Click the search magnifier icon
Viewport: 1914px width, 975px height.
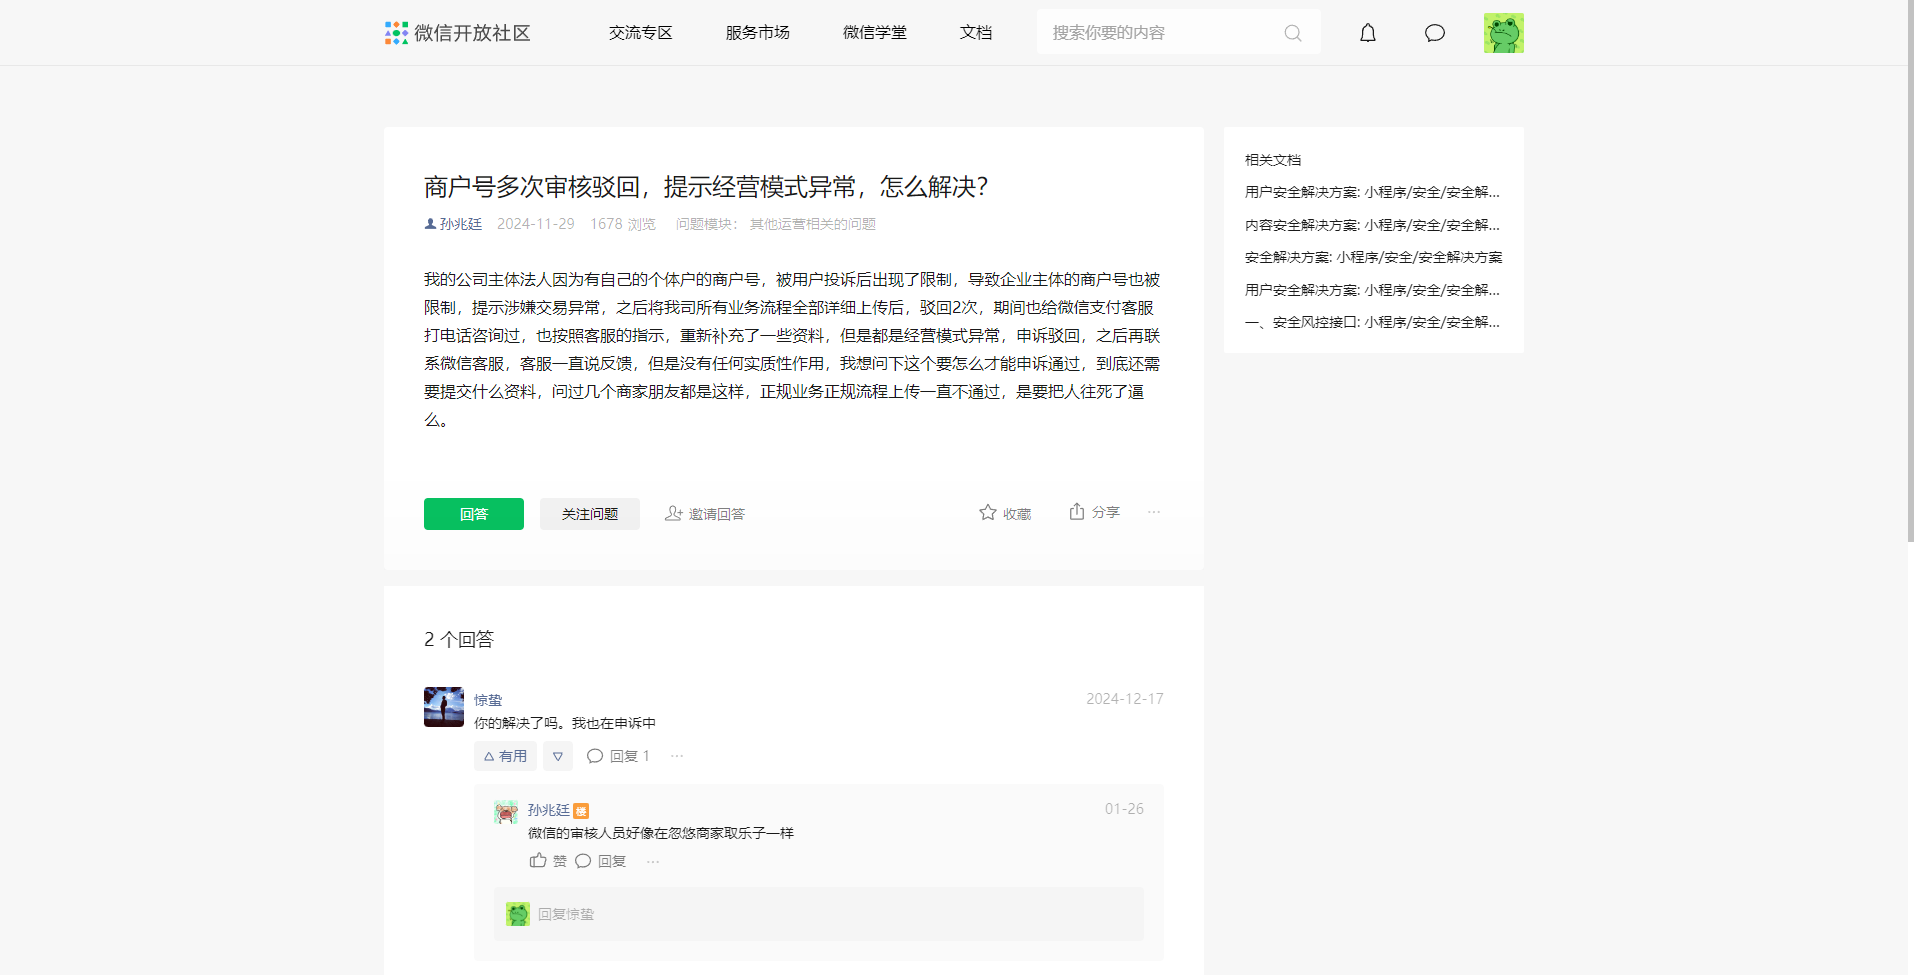coord(1293,33)
